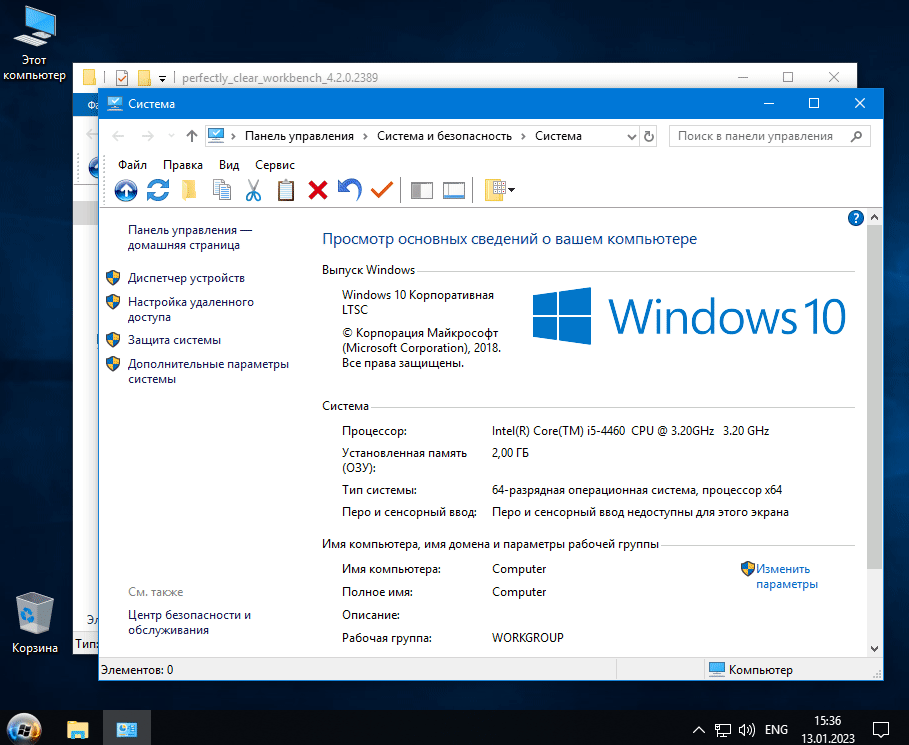Open the Файл menu
Image resolution: width=909 pixels, height=745 pixels.
(x=132, y=165)
